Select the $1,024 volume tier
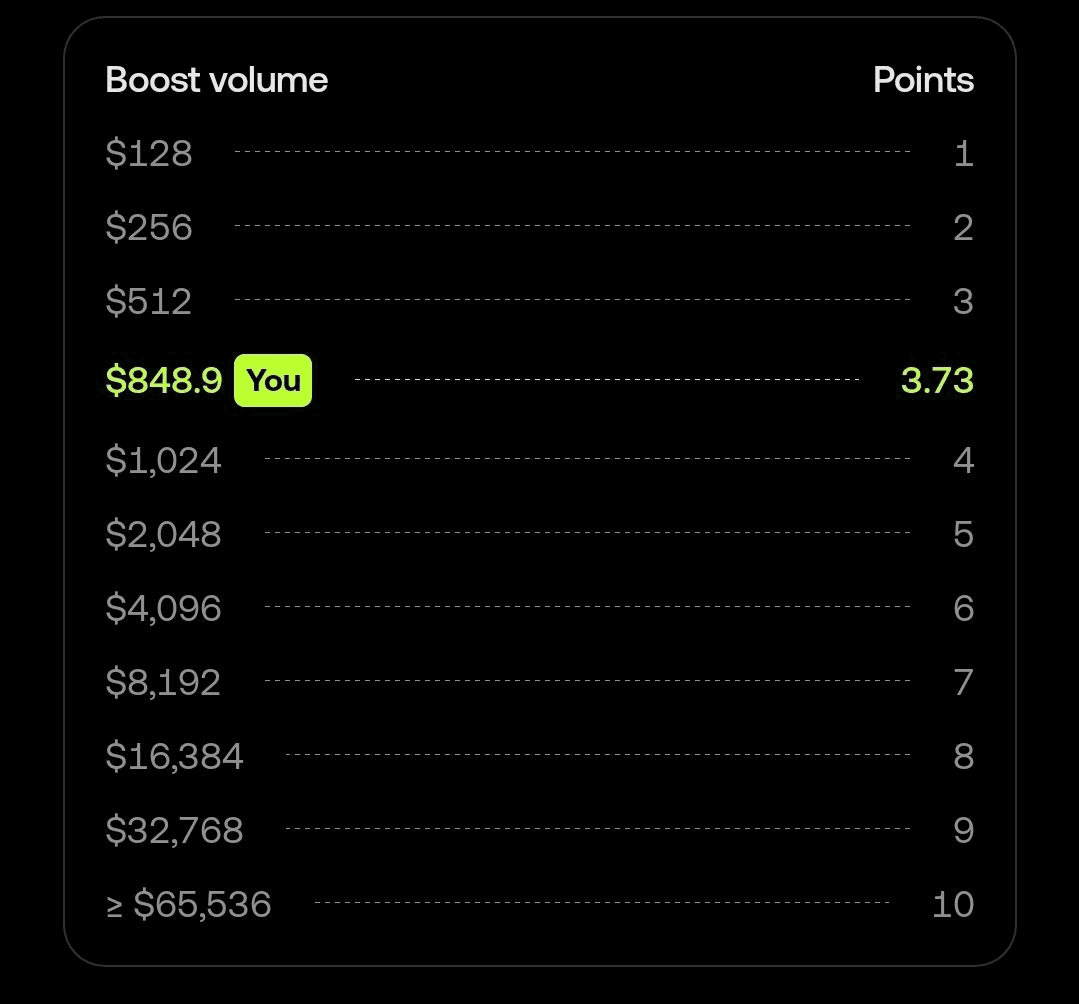The height and width of the screenshot is (1004, 1079). 164,460
